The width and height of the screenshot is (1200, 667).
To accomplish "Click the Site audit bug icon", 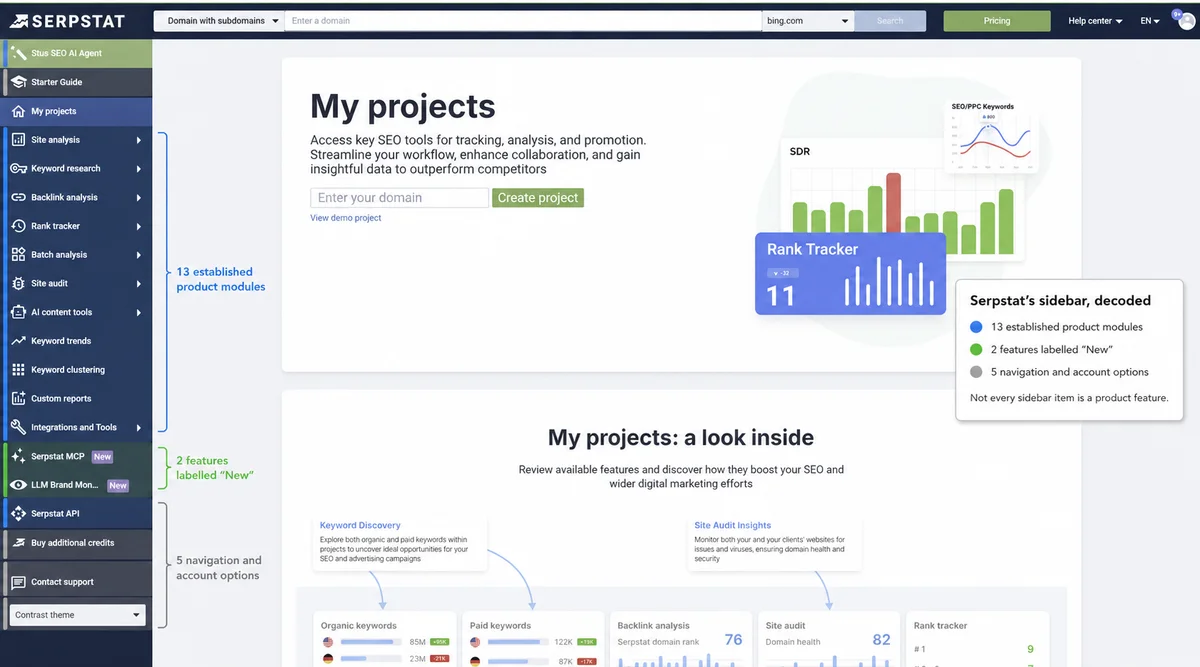I will click(x=18, y=283).
